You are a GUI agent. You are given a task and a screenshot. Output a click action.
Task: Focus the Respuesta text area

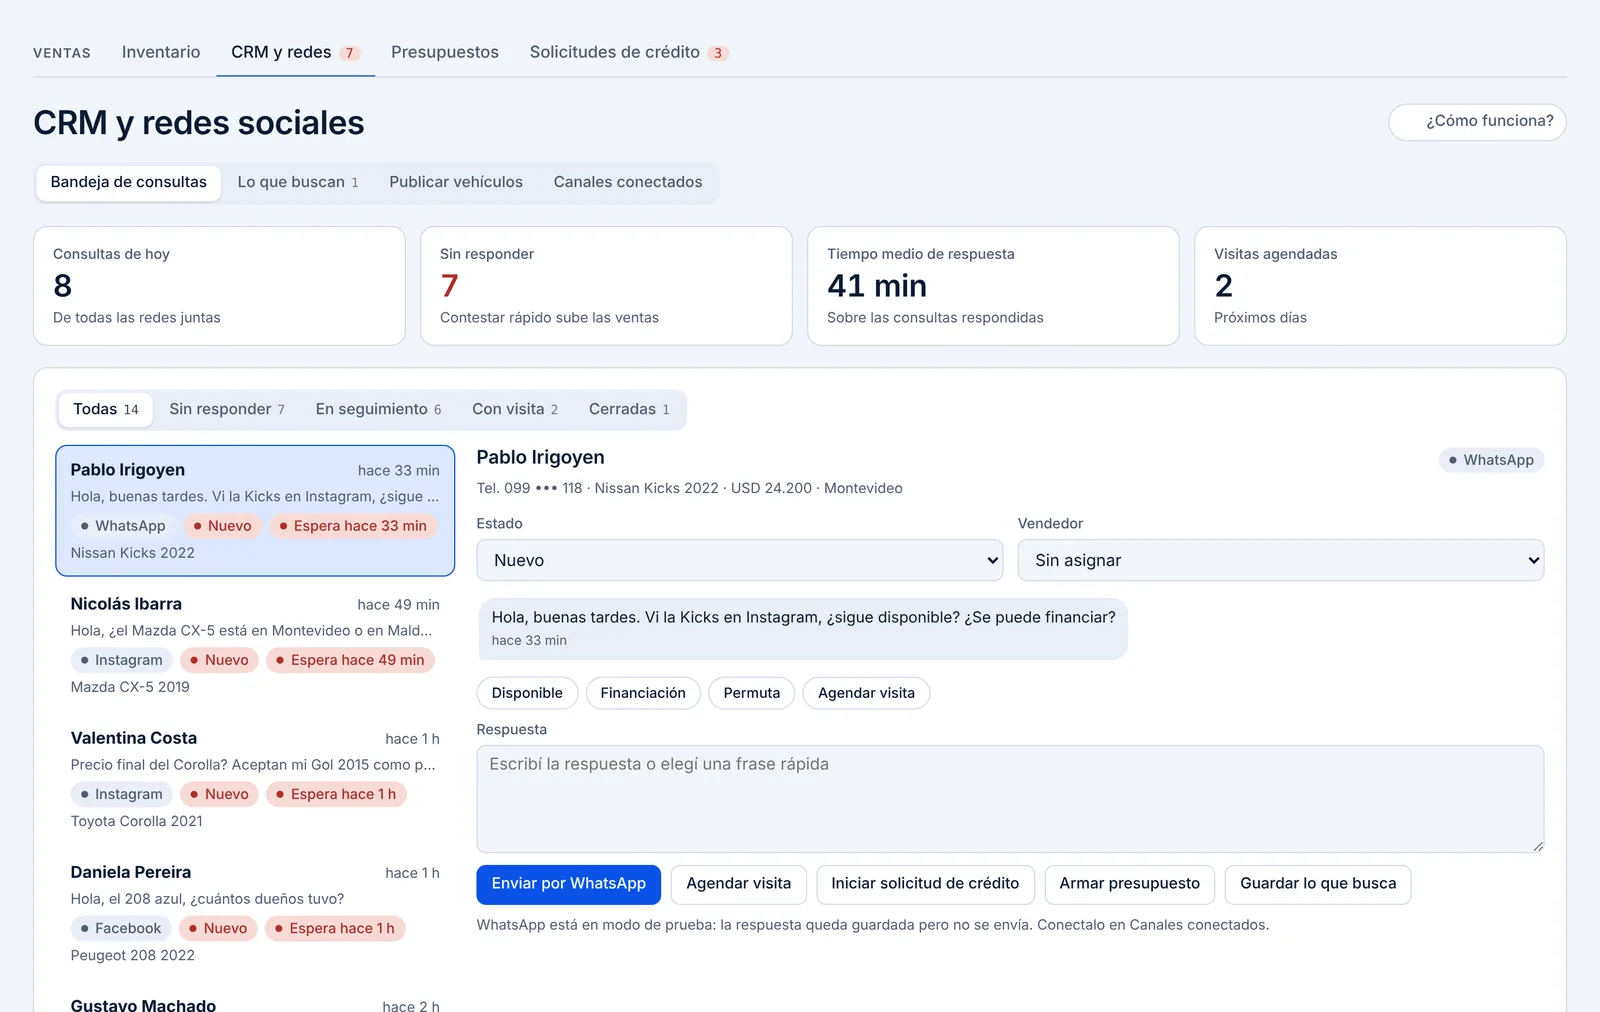click(x=1010, y=799)
